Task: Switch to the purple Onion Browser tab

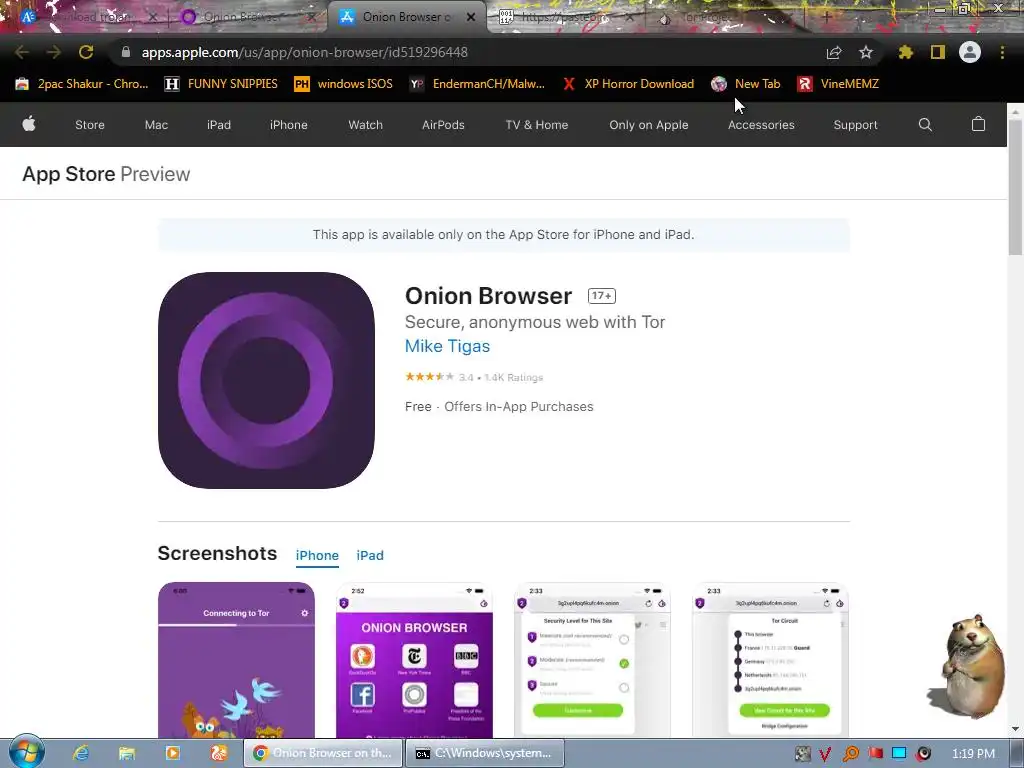Action: 240,17
